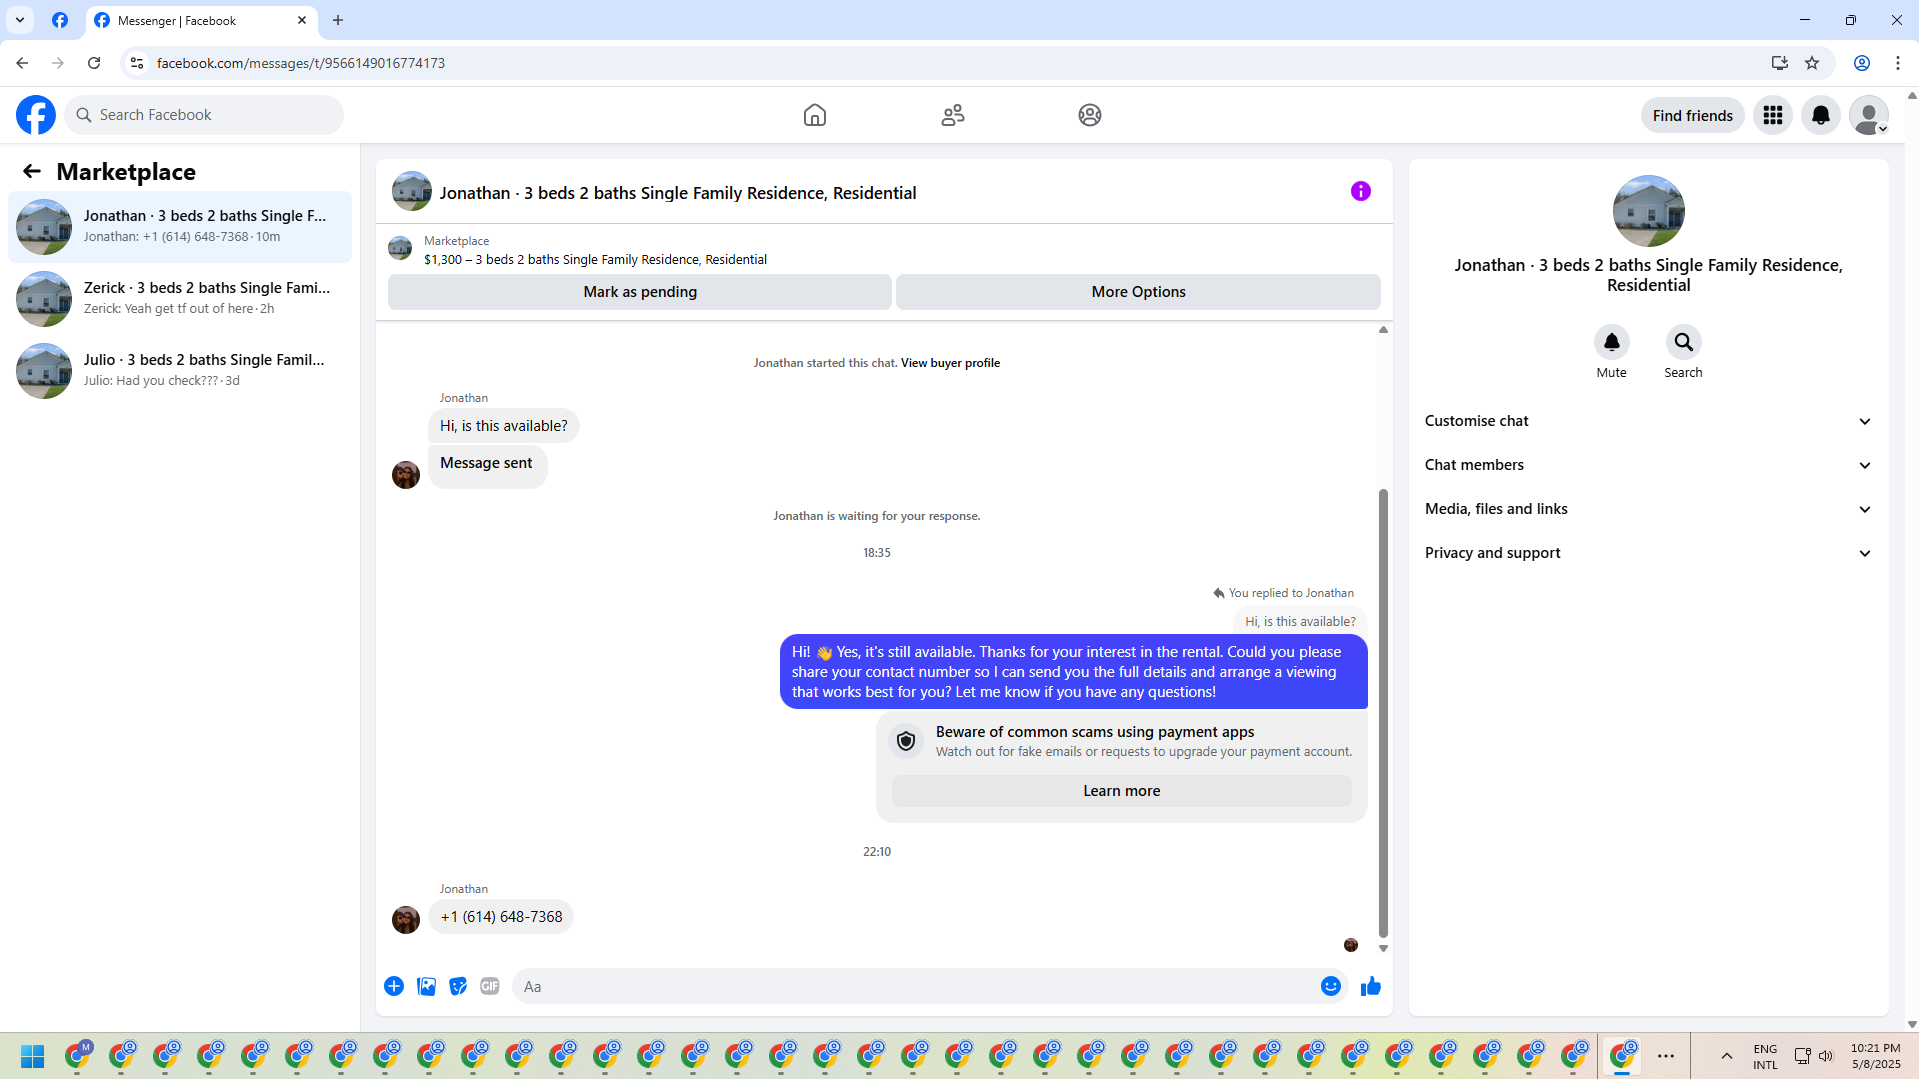
Task: Send a thumbs-up like
Action: pos(1371,986)
